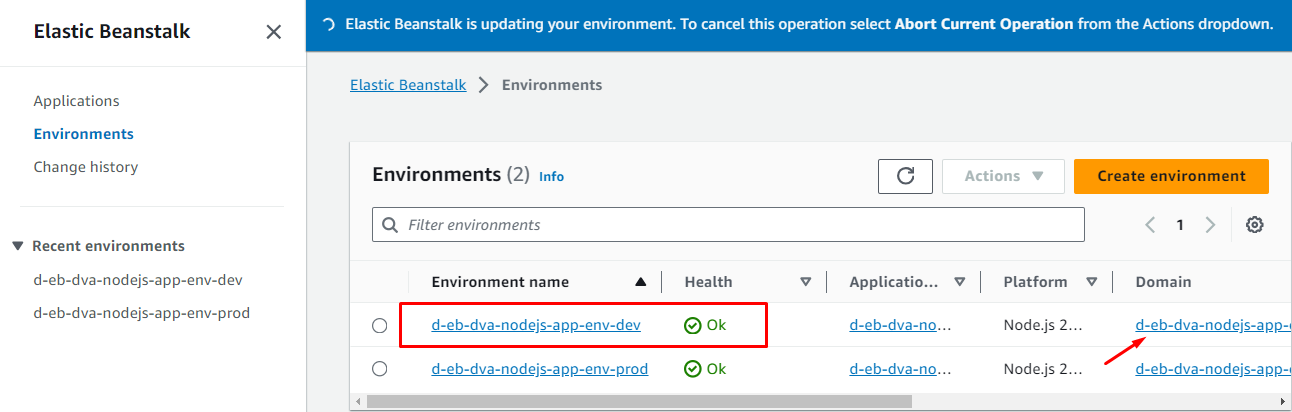The height and width of the screenshot is (412, 1292).
Task: Click the horizontal scrollbar under the table
Action: pyautogui.click(x=640, y=401)
